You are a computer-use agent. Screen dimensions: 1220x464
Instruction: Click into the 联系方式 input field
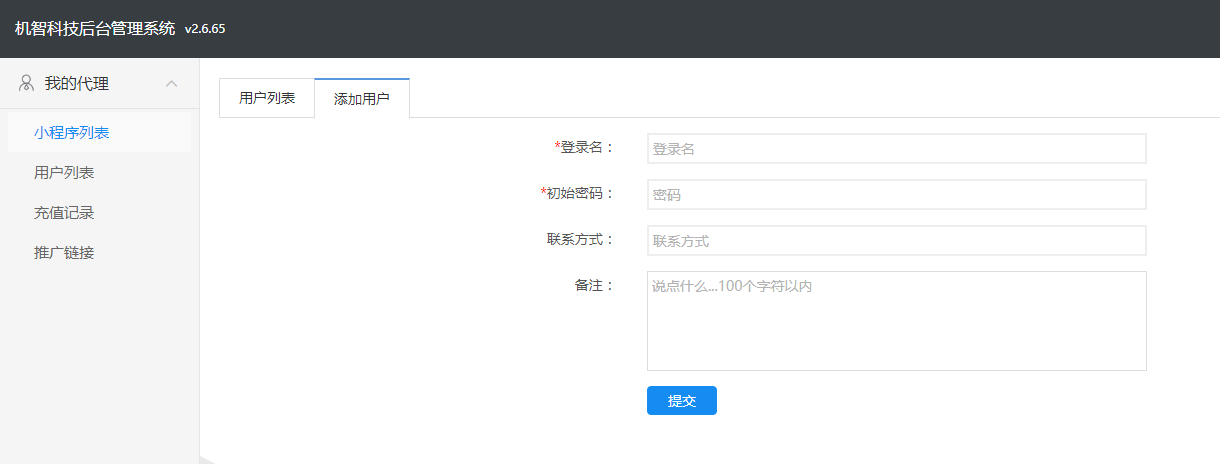point(896,241)
